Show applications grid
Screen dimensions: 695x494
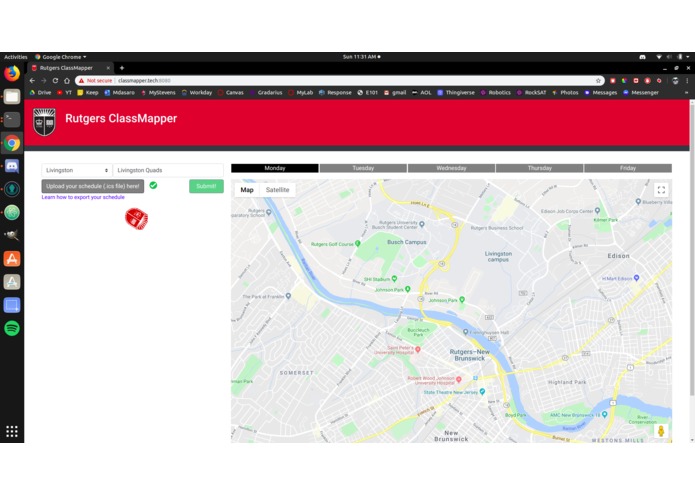click(x=12, y=431)
